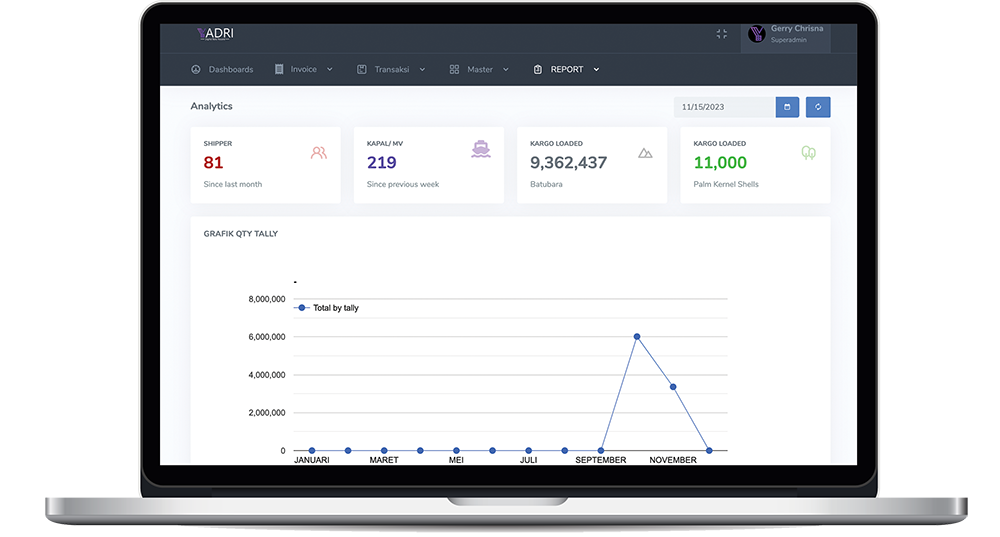The image size is (1000, 537).
Task: Click the calendar button beside the date field
Action: [x=787, y=107]
